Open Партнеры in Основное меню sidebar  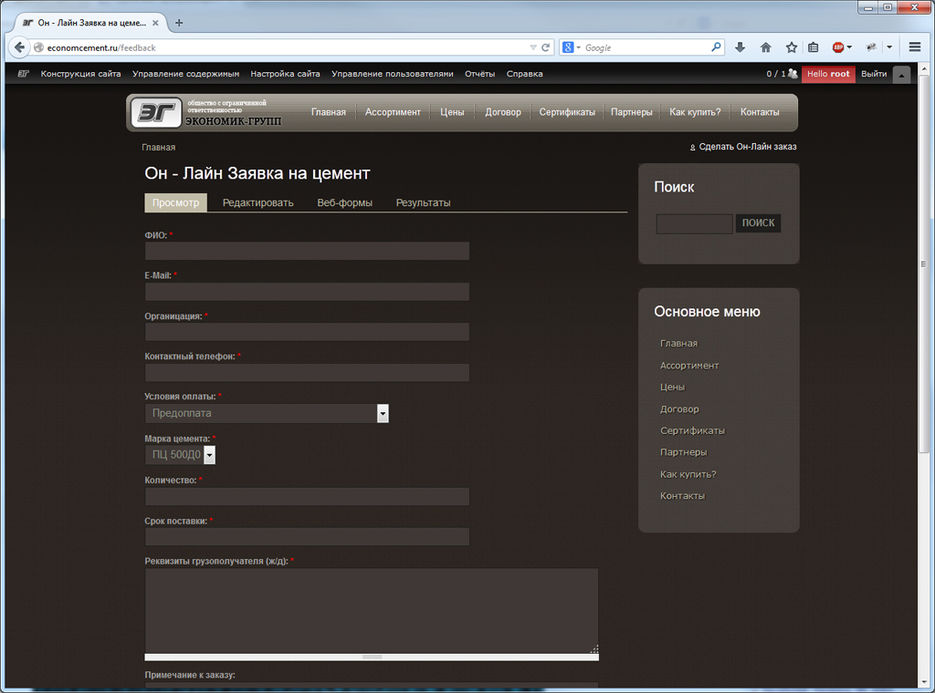683,452
